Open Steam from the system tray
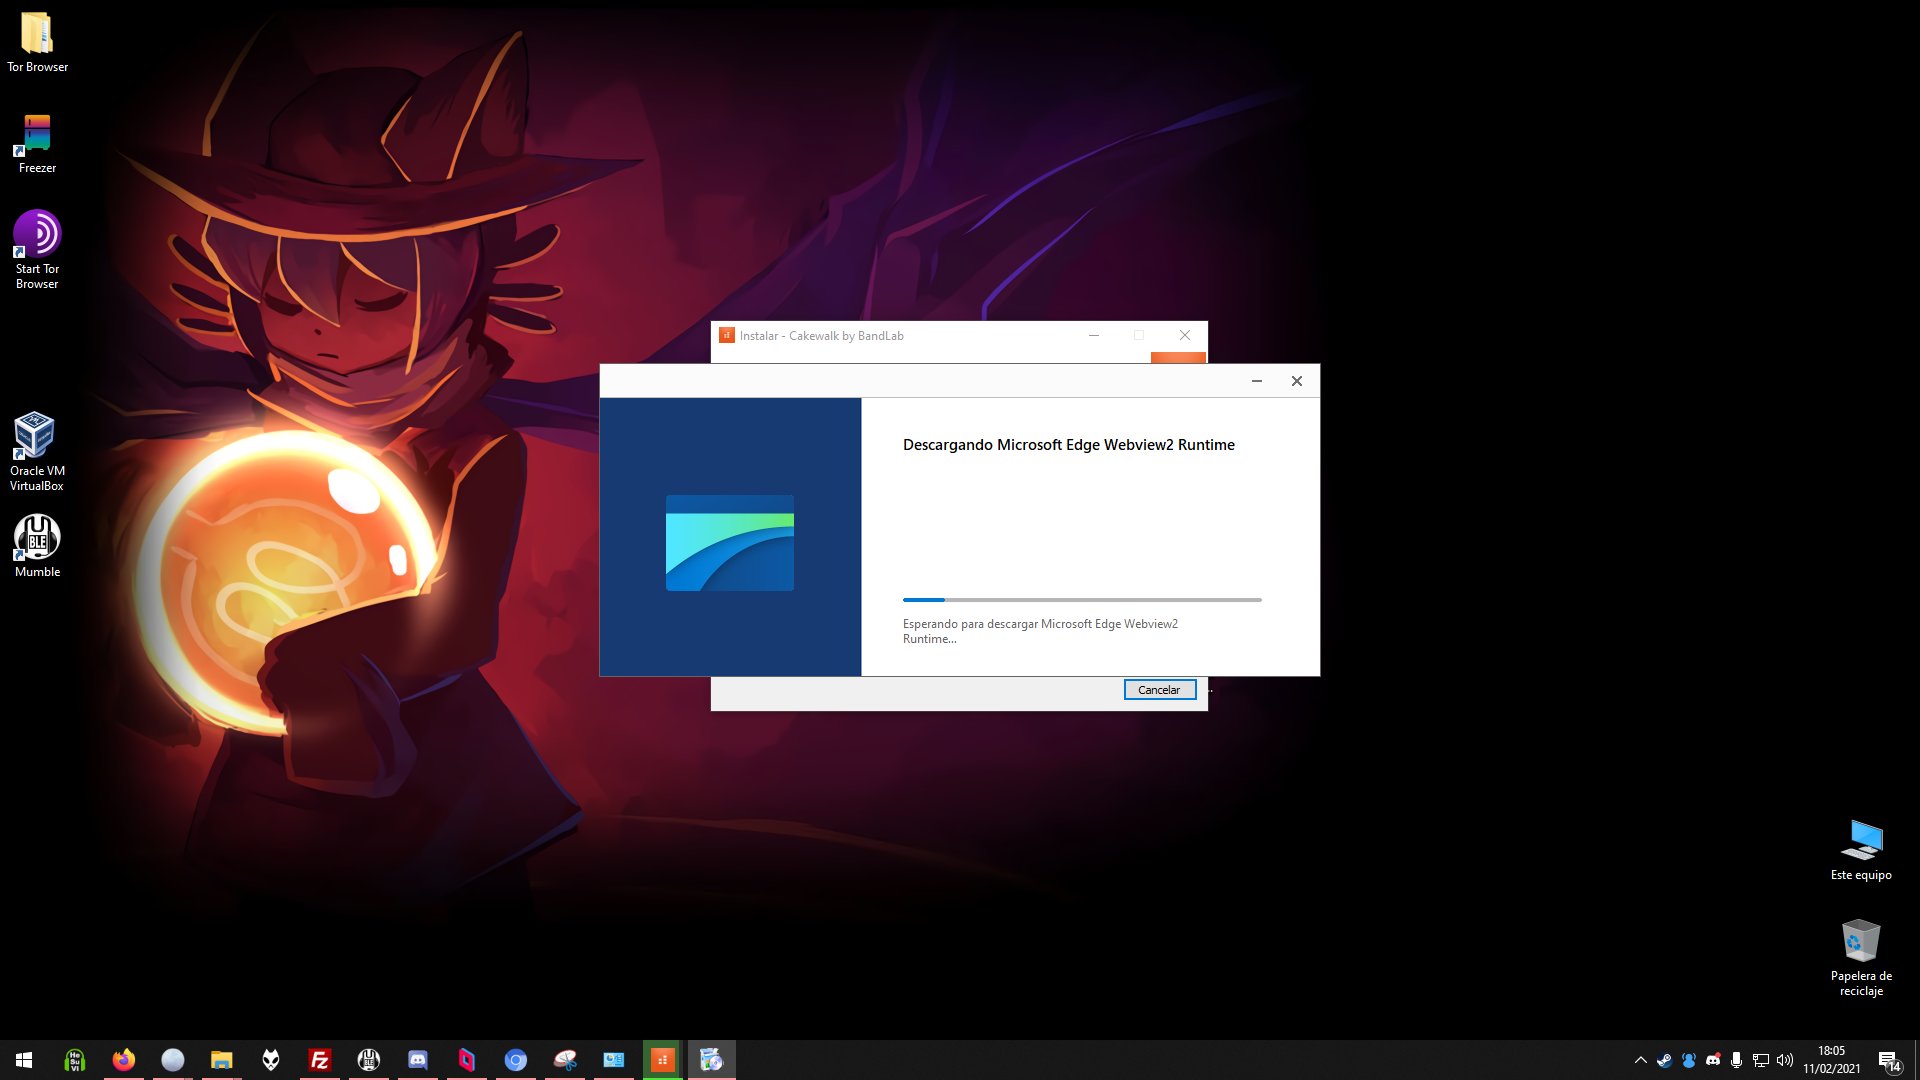Viewport: 1920px width, 1080px height. click(x=1664, y=1060)
